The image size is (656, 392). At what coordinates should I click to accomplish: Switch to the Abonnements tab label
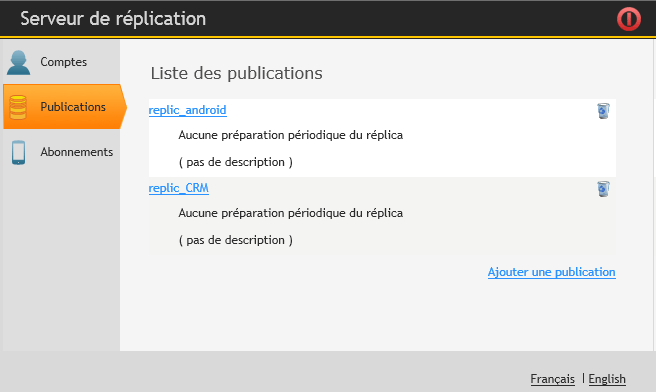[77, 152]
